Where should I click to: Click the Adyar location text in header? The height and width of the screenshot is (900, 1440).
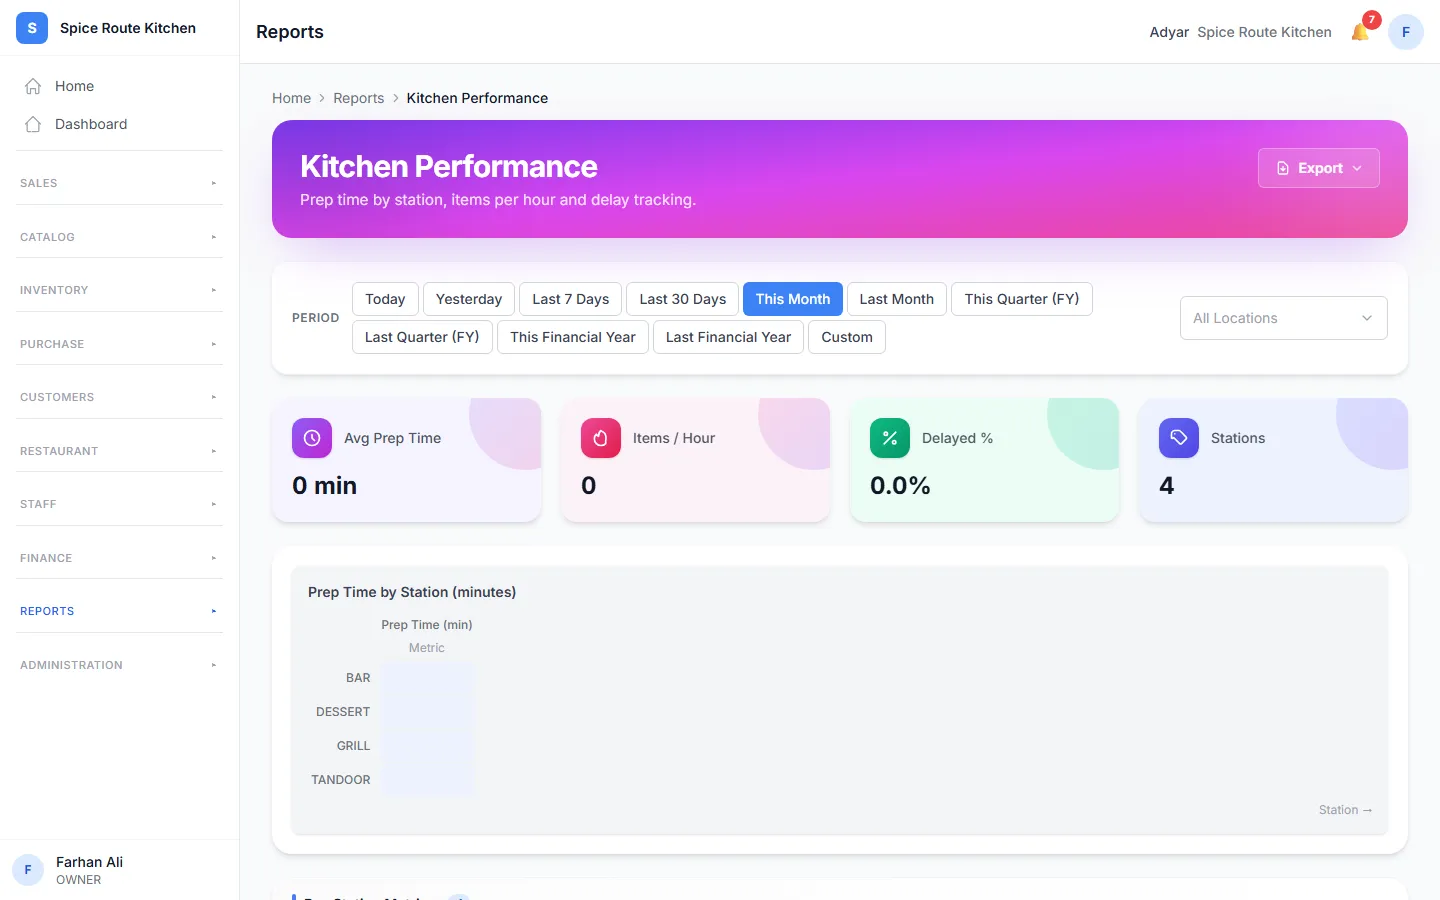tap(1169, 32)
